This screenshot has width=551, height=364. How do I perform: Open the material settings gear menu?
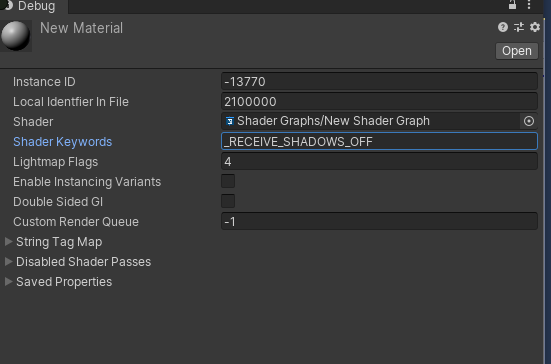point(534,27)
